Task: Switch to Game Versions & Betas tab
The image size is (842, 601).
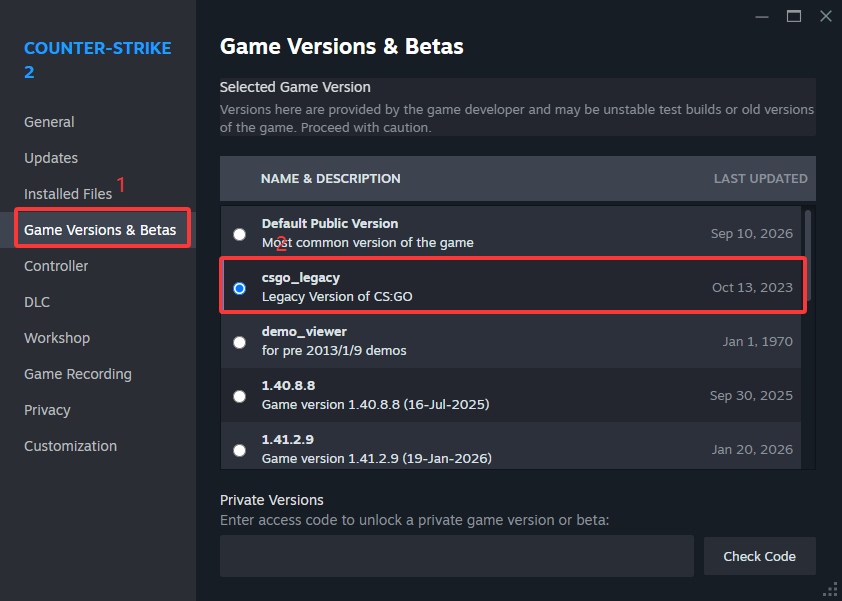Action: 100,230
